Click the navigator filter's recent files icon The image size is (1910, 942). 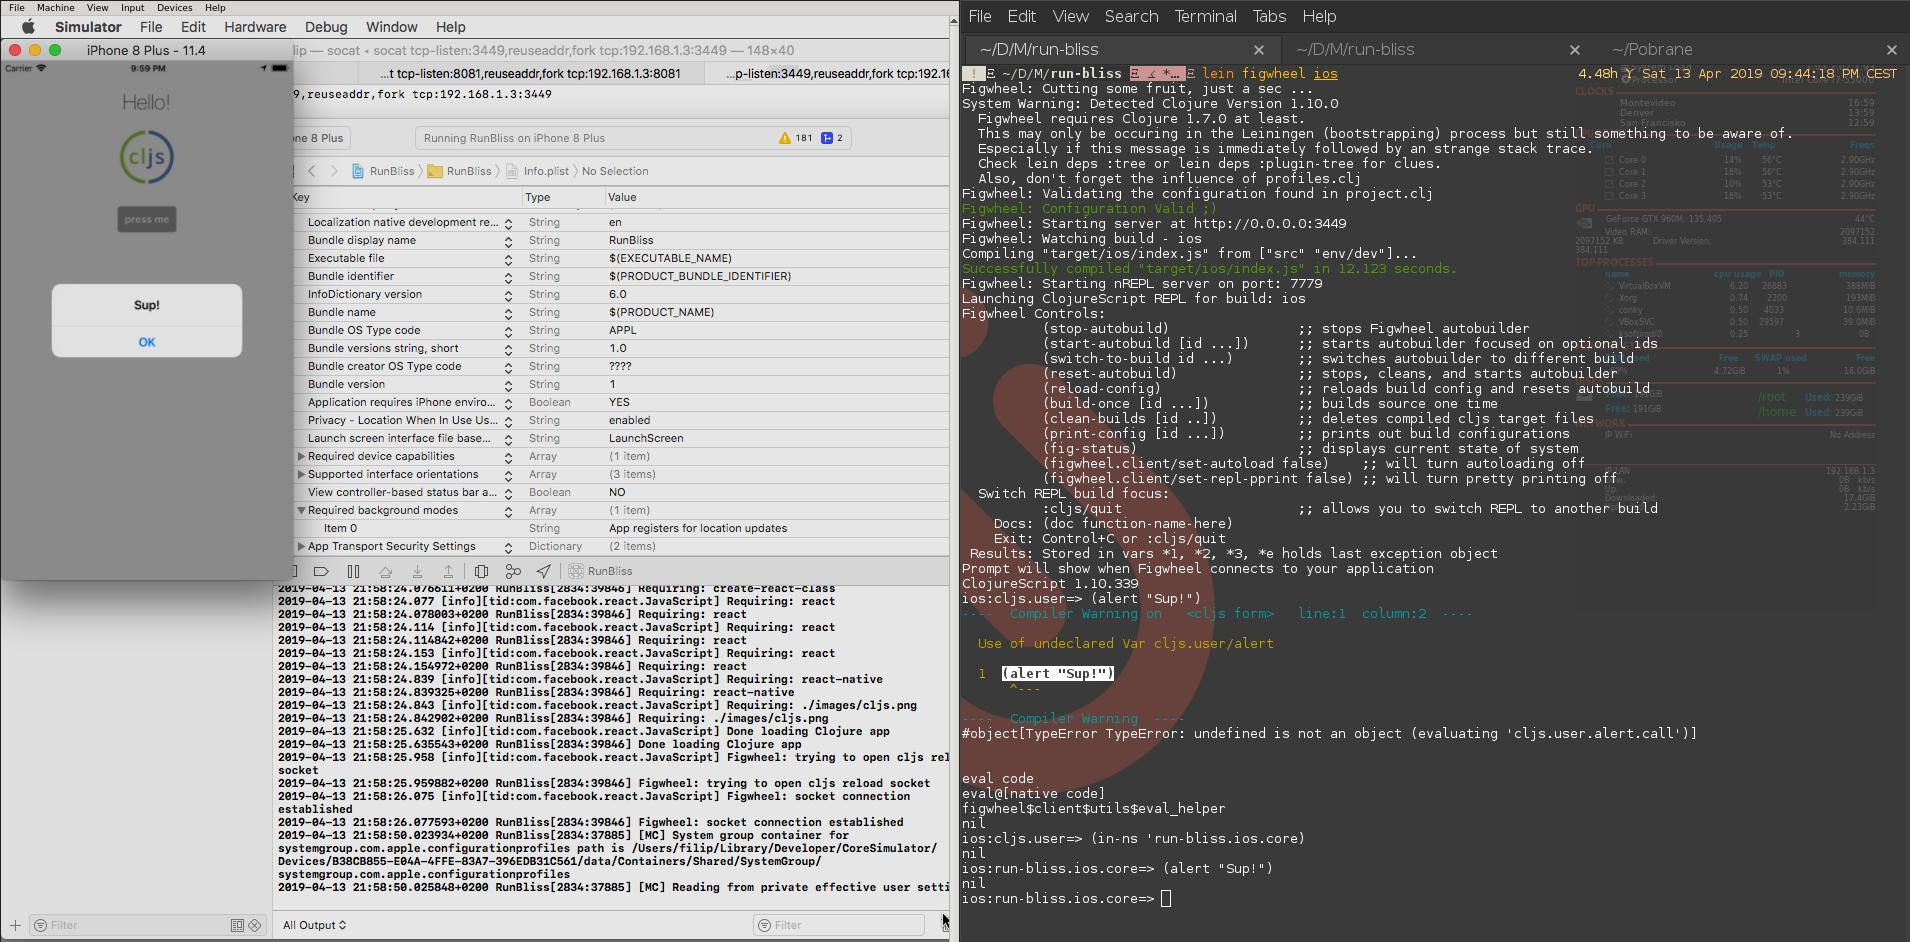(x=237, y=925)
